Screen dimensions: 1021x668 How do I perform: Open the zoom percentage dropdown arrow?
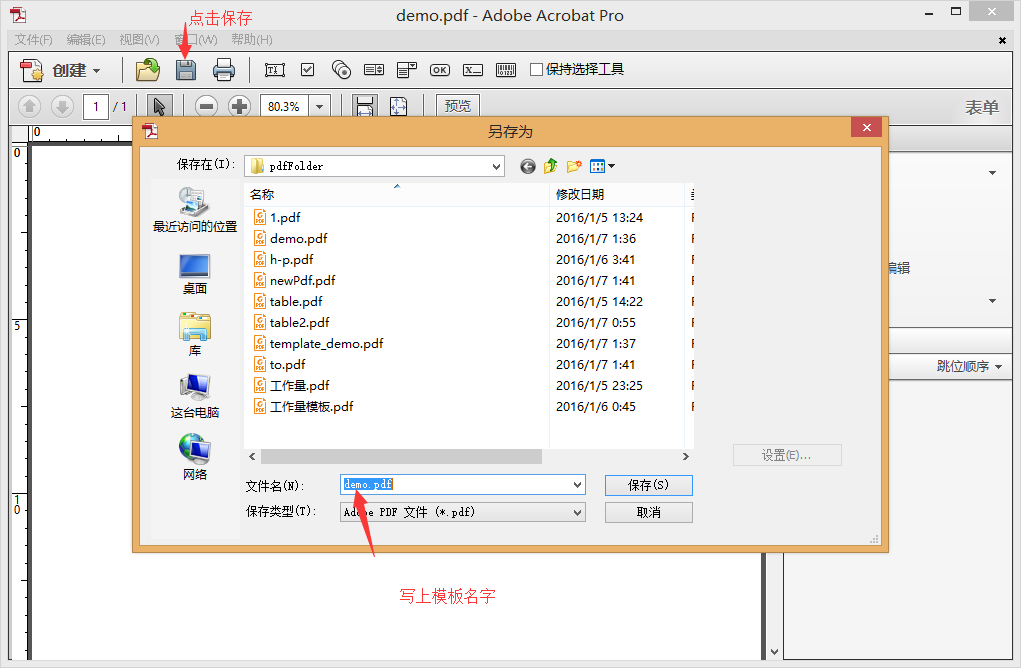319,106
